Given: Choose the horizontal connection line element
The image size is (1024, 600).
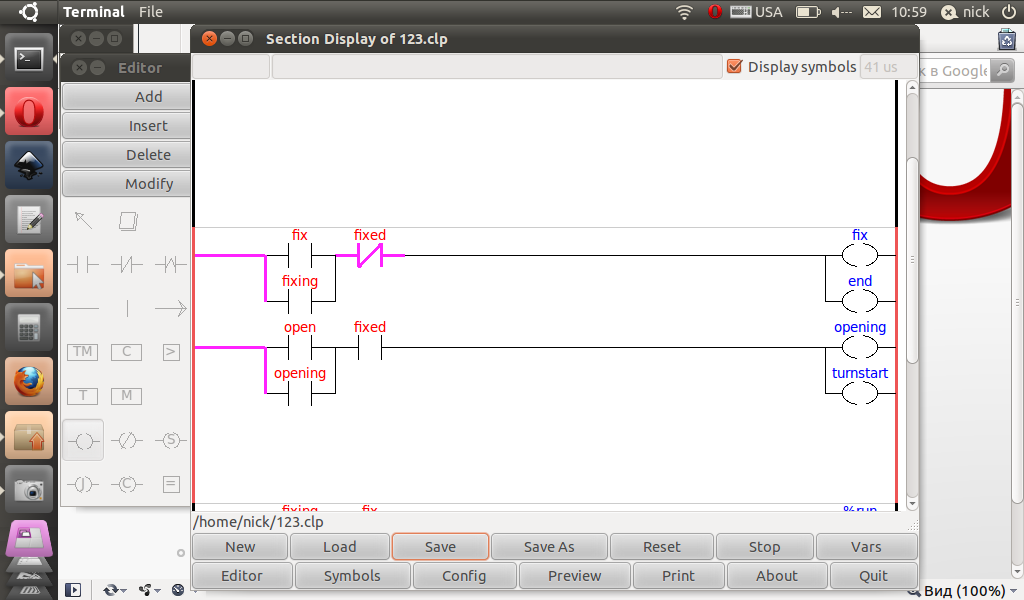Looking at the screenshot, I should pos(83,308).
